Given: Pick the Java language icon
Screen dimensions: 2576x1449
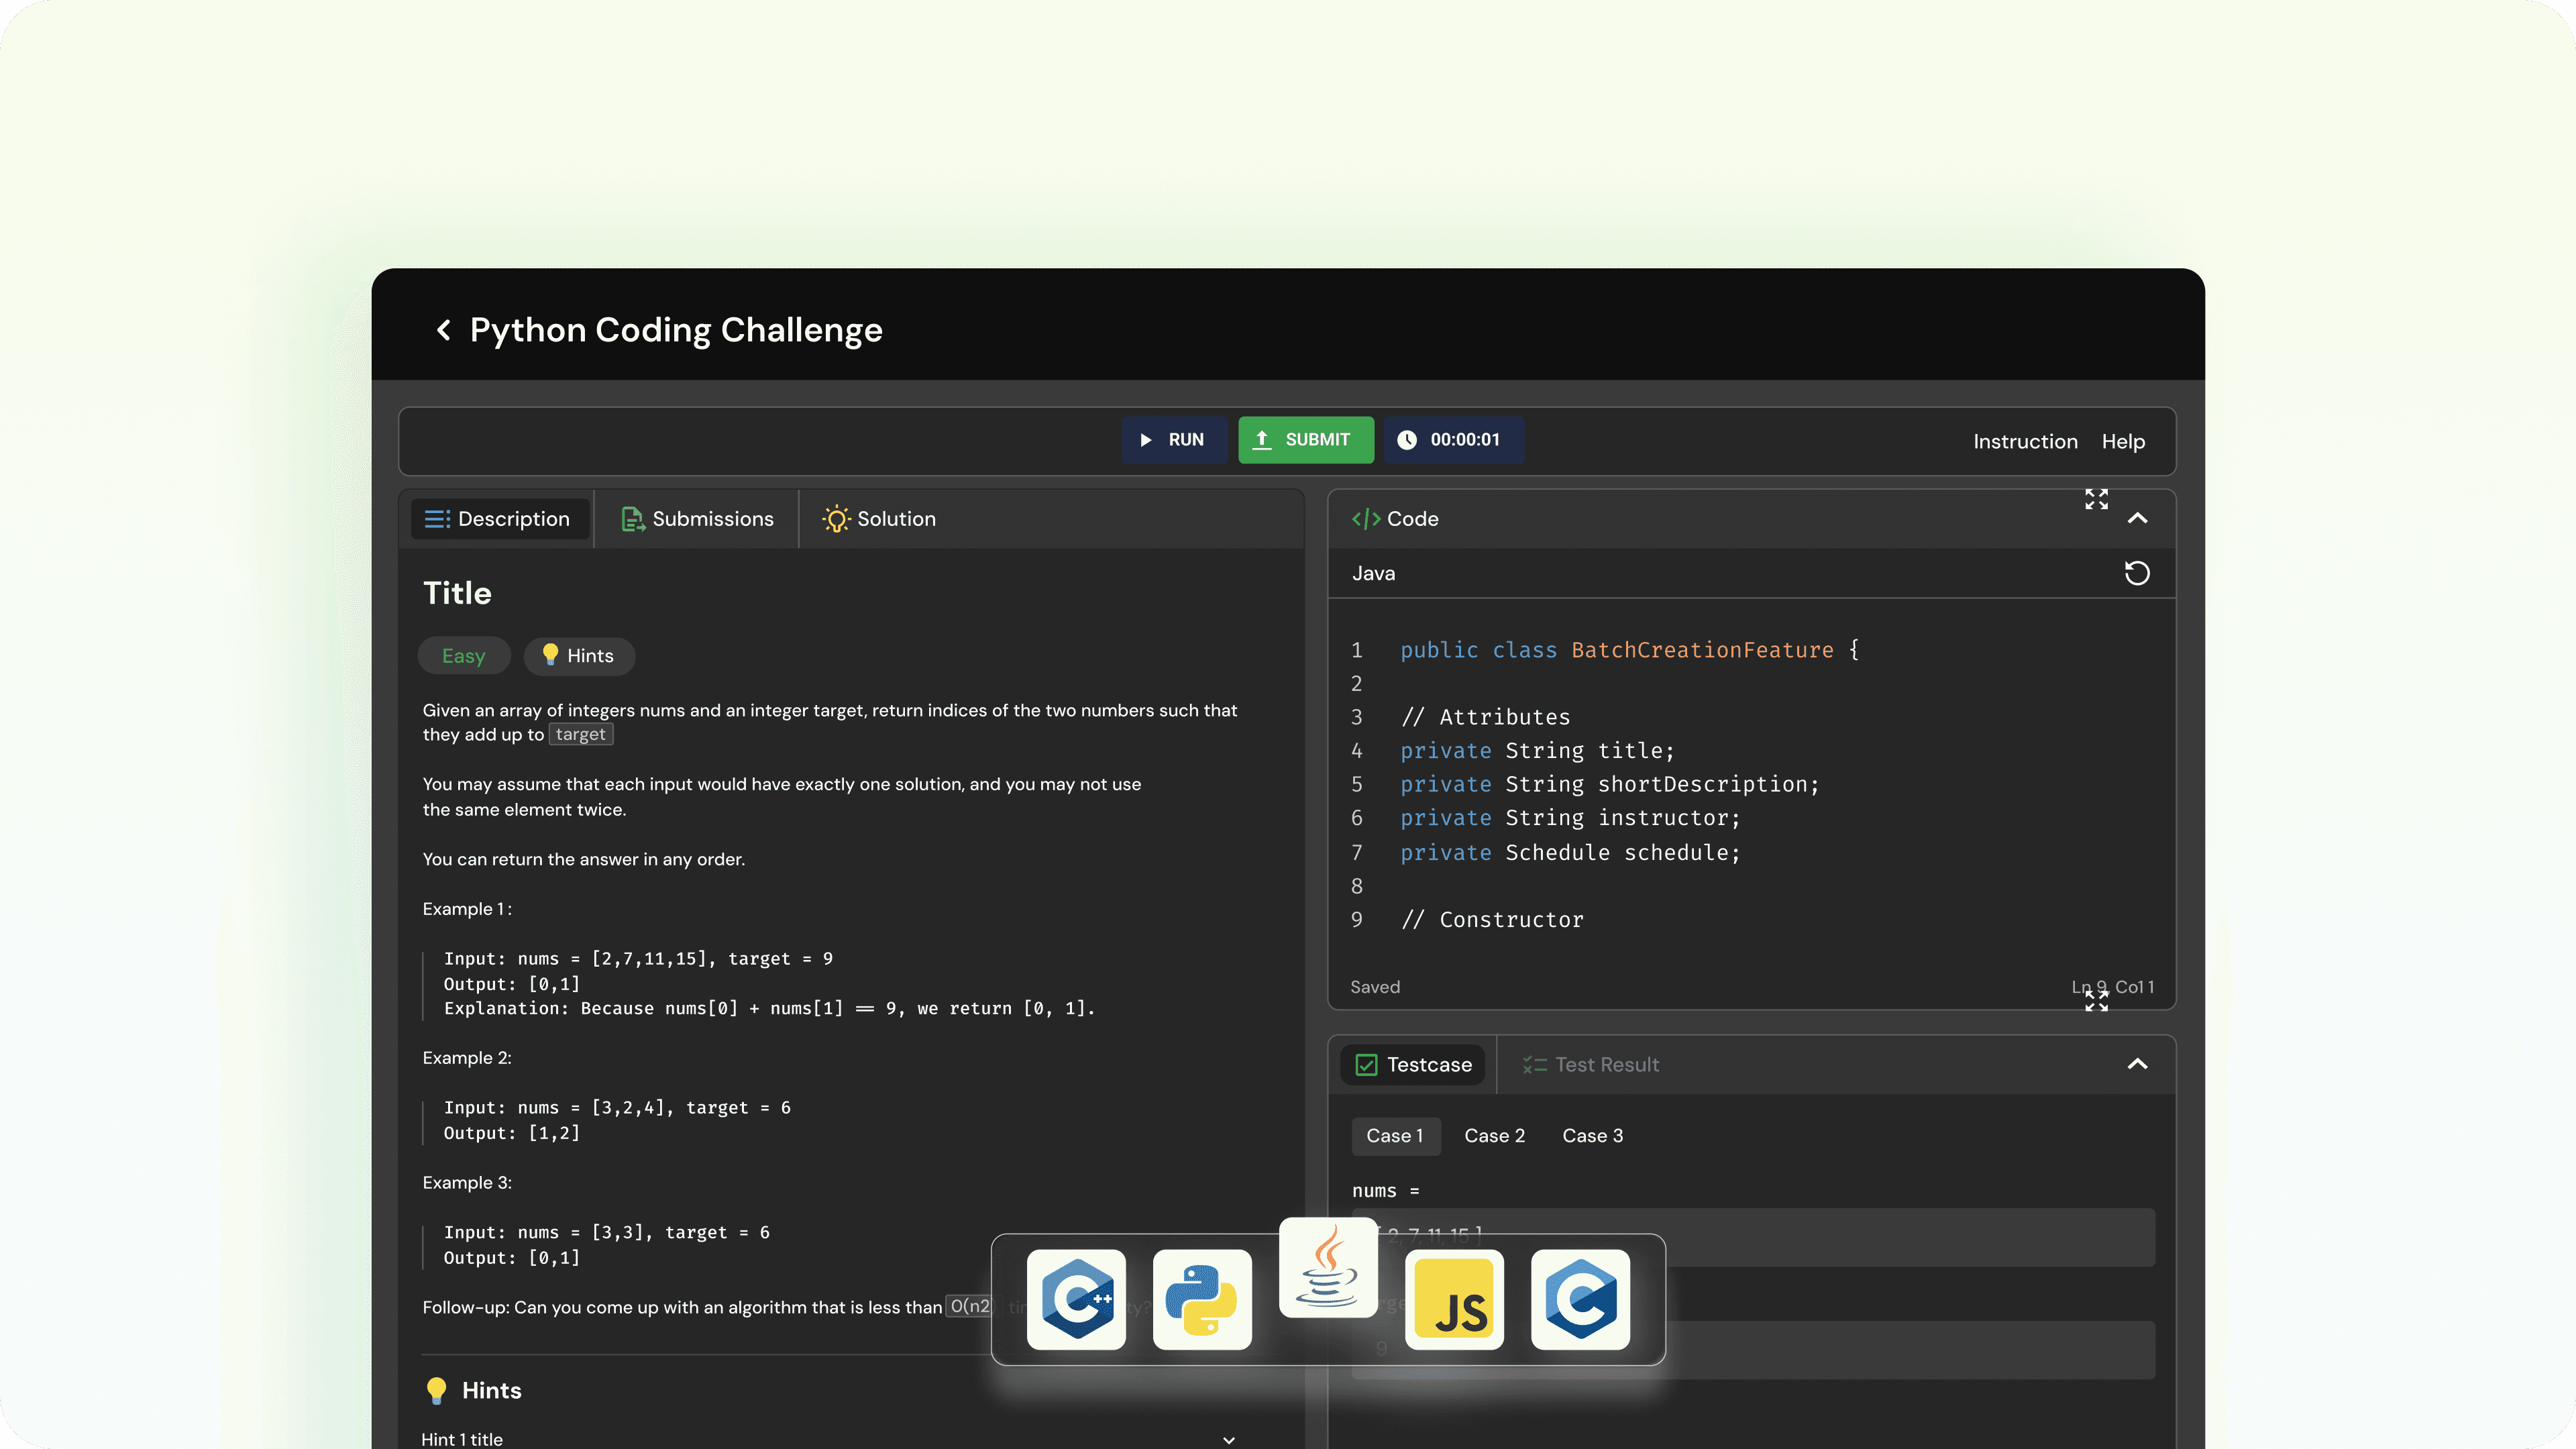Looking at the screenshot, I should [x=1328, y=1267].
